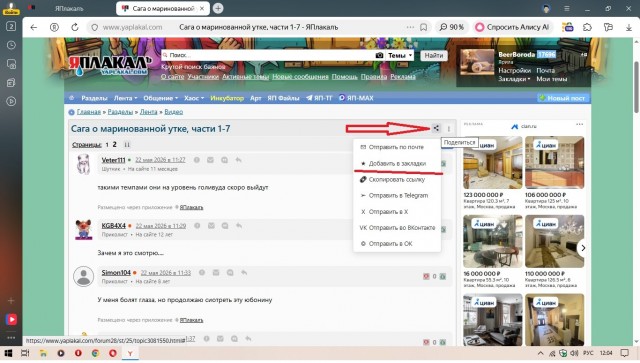Open the ЯП-ТГ Telegram link
Image resolution: width=640 pixels, height=363 pixels.
[x=319, y=98]
